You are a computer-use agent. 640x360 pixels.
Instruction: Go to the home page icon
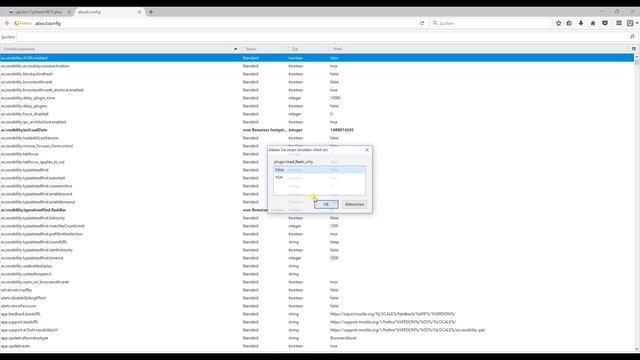click(593, 23)
